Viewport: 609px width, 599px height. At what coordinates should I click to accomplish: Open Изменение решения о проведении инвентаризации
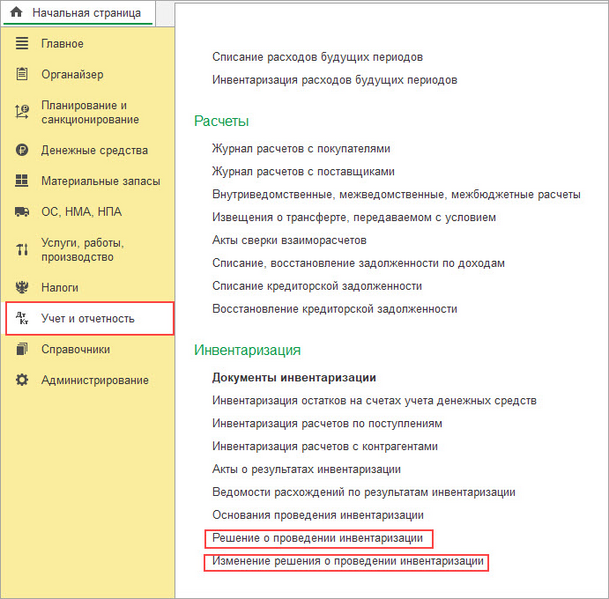pos(347,562)
